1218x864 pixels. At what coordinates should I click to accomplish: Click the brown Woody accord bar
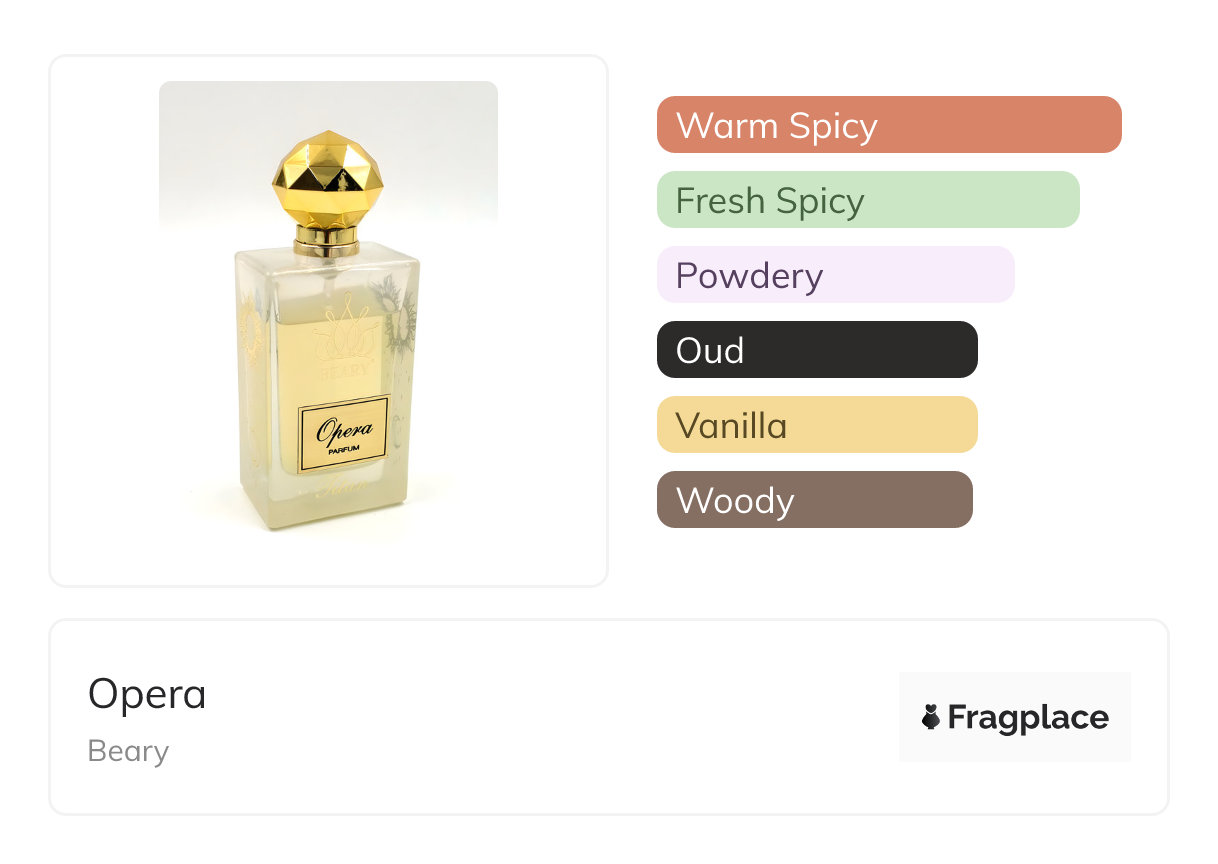pos(814,500)
